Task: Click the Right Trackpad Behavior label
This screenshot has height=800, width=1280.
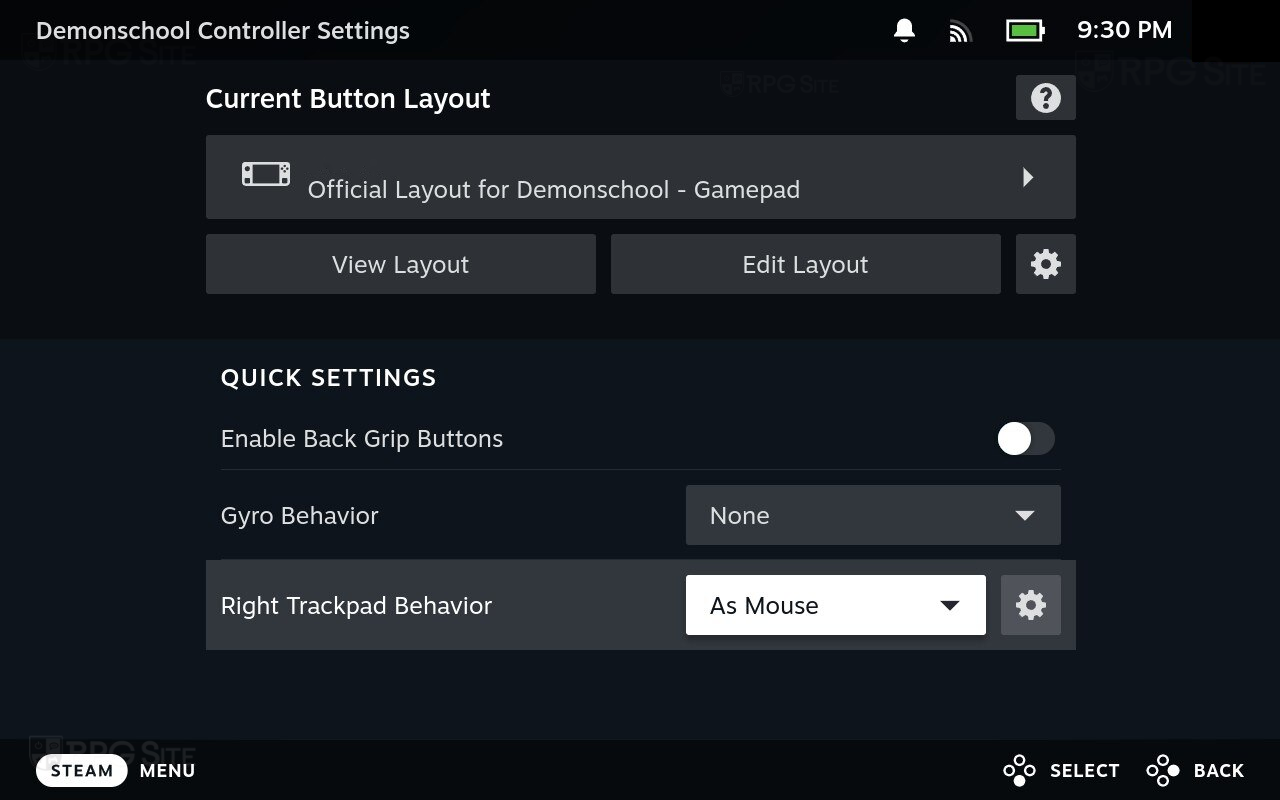Action: coord(356,606)
